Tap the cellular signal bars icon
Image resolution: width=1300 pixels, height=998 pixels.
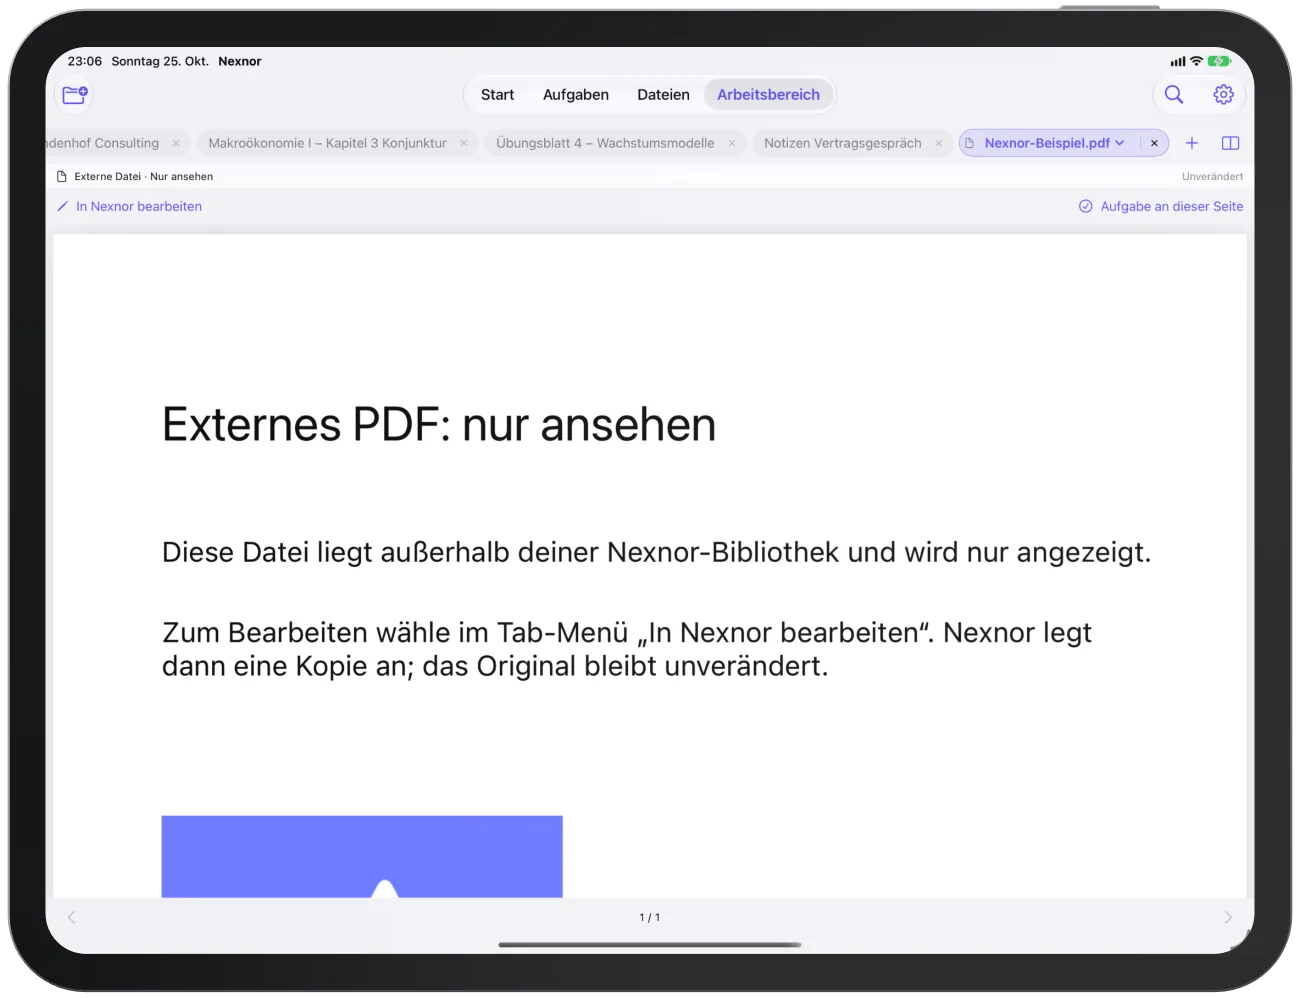tap(1178, 61)
